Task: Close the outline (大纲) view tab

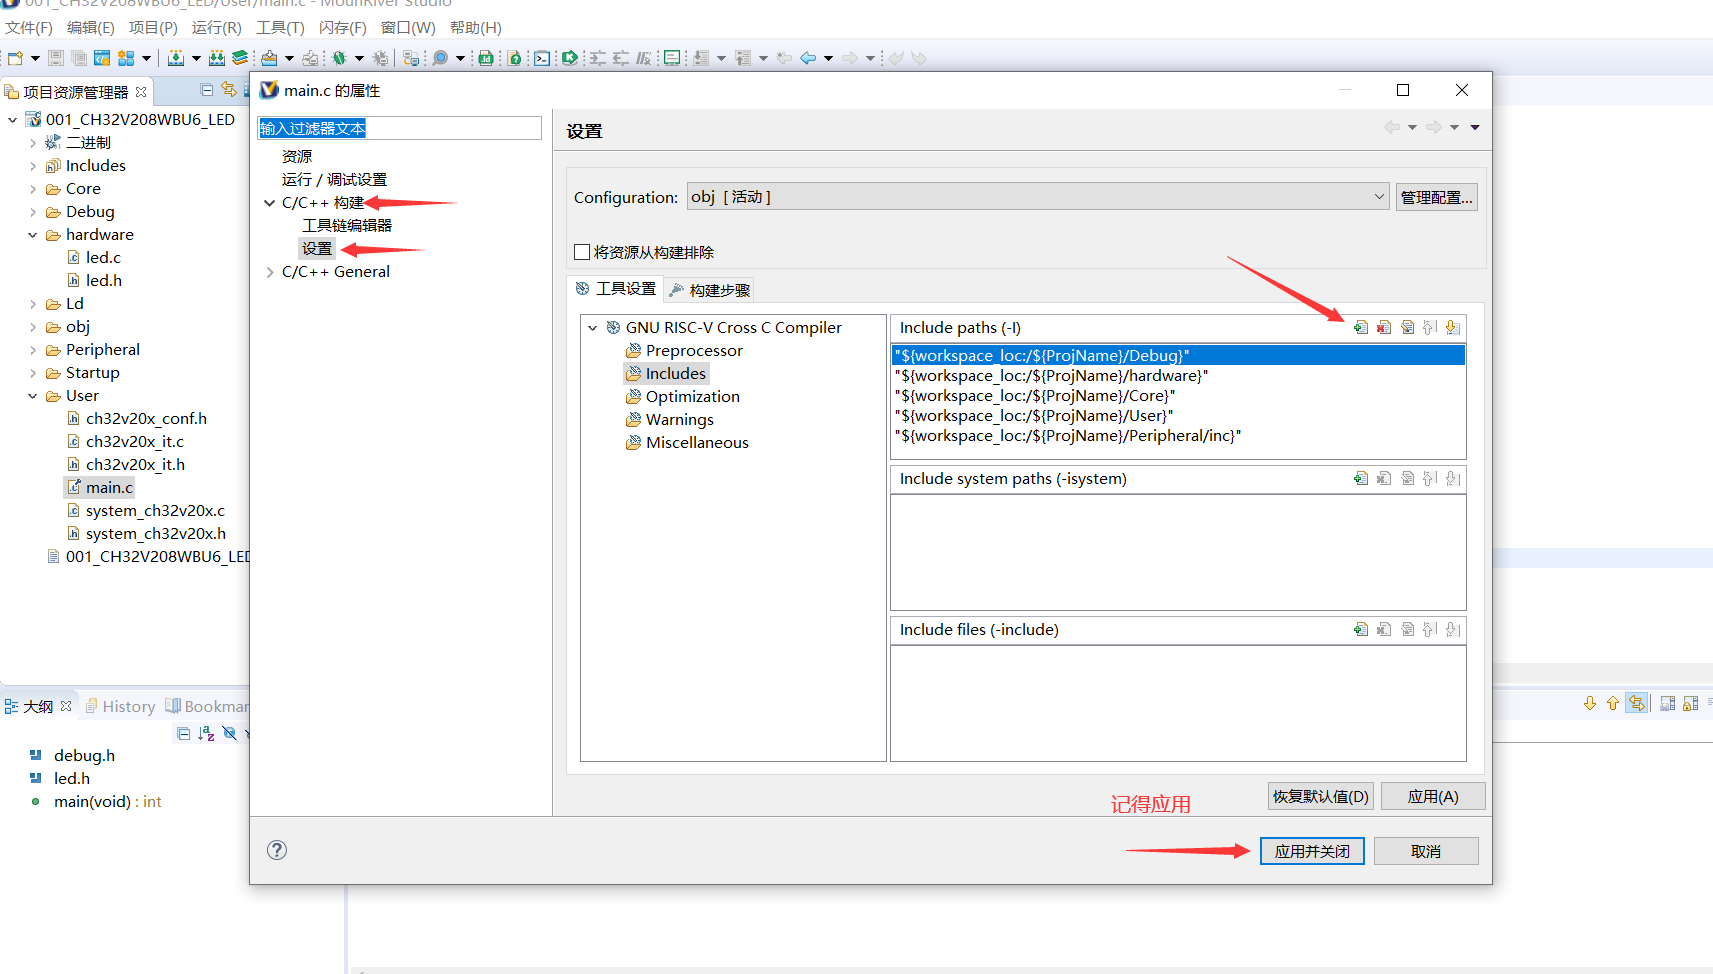Action: [x=66, y=706]
